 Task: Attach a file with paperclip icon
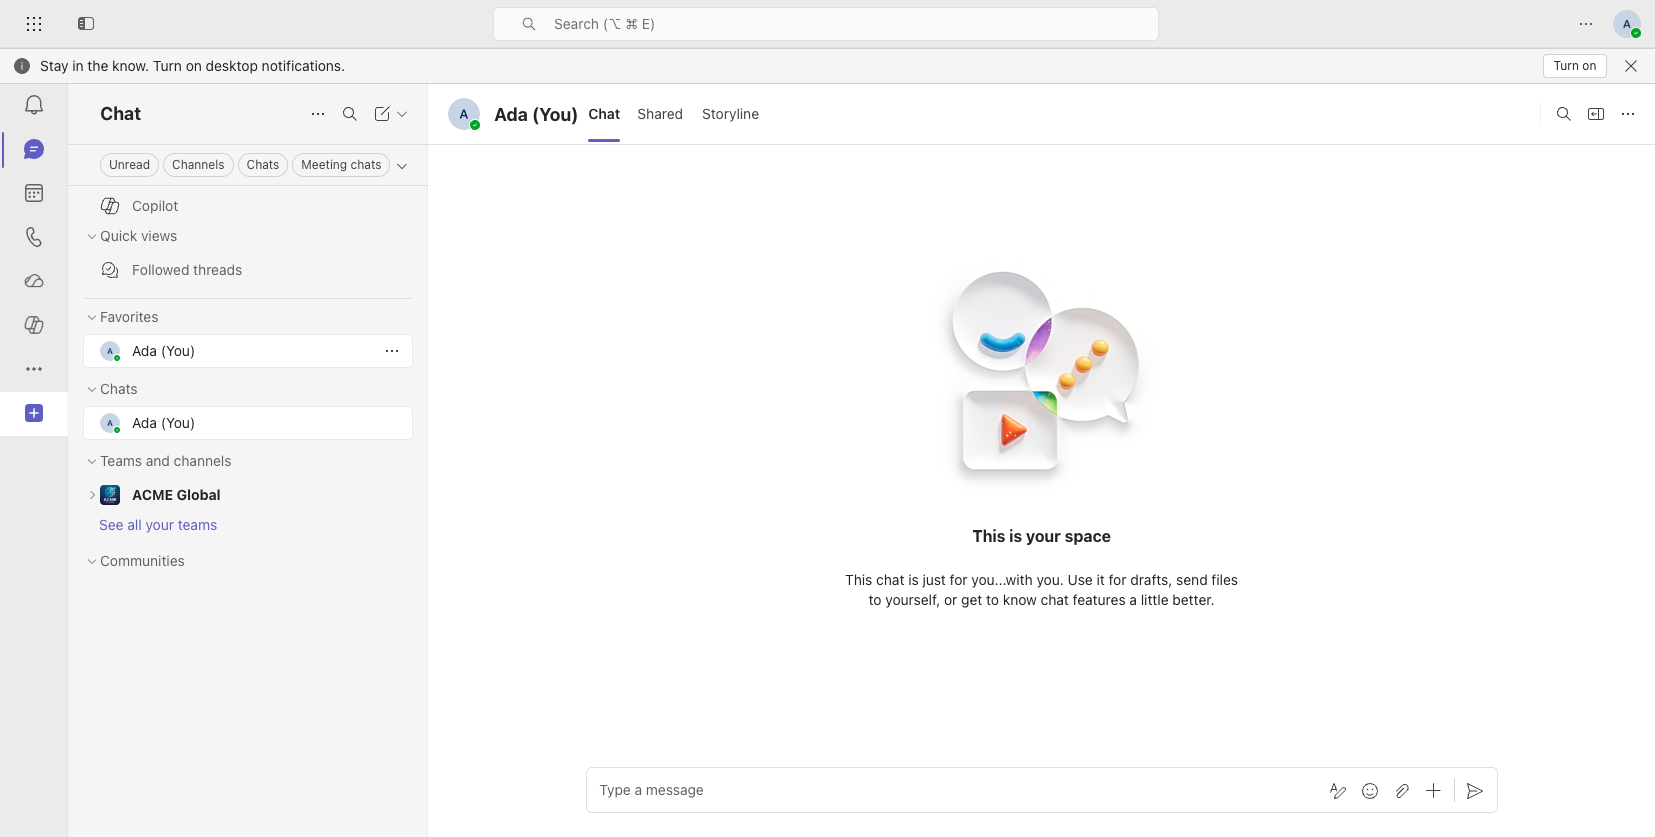(1402, 791)
